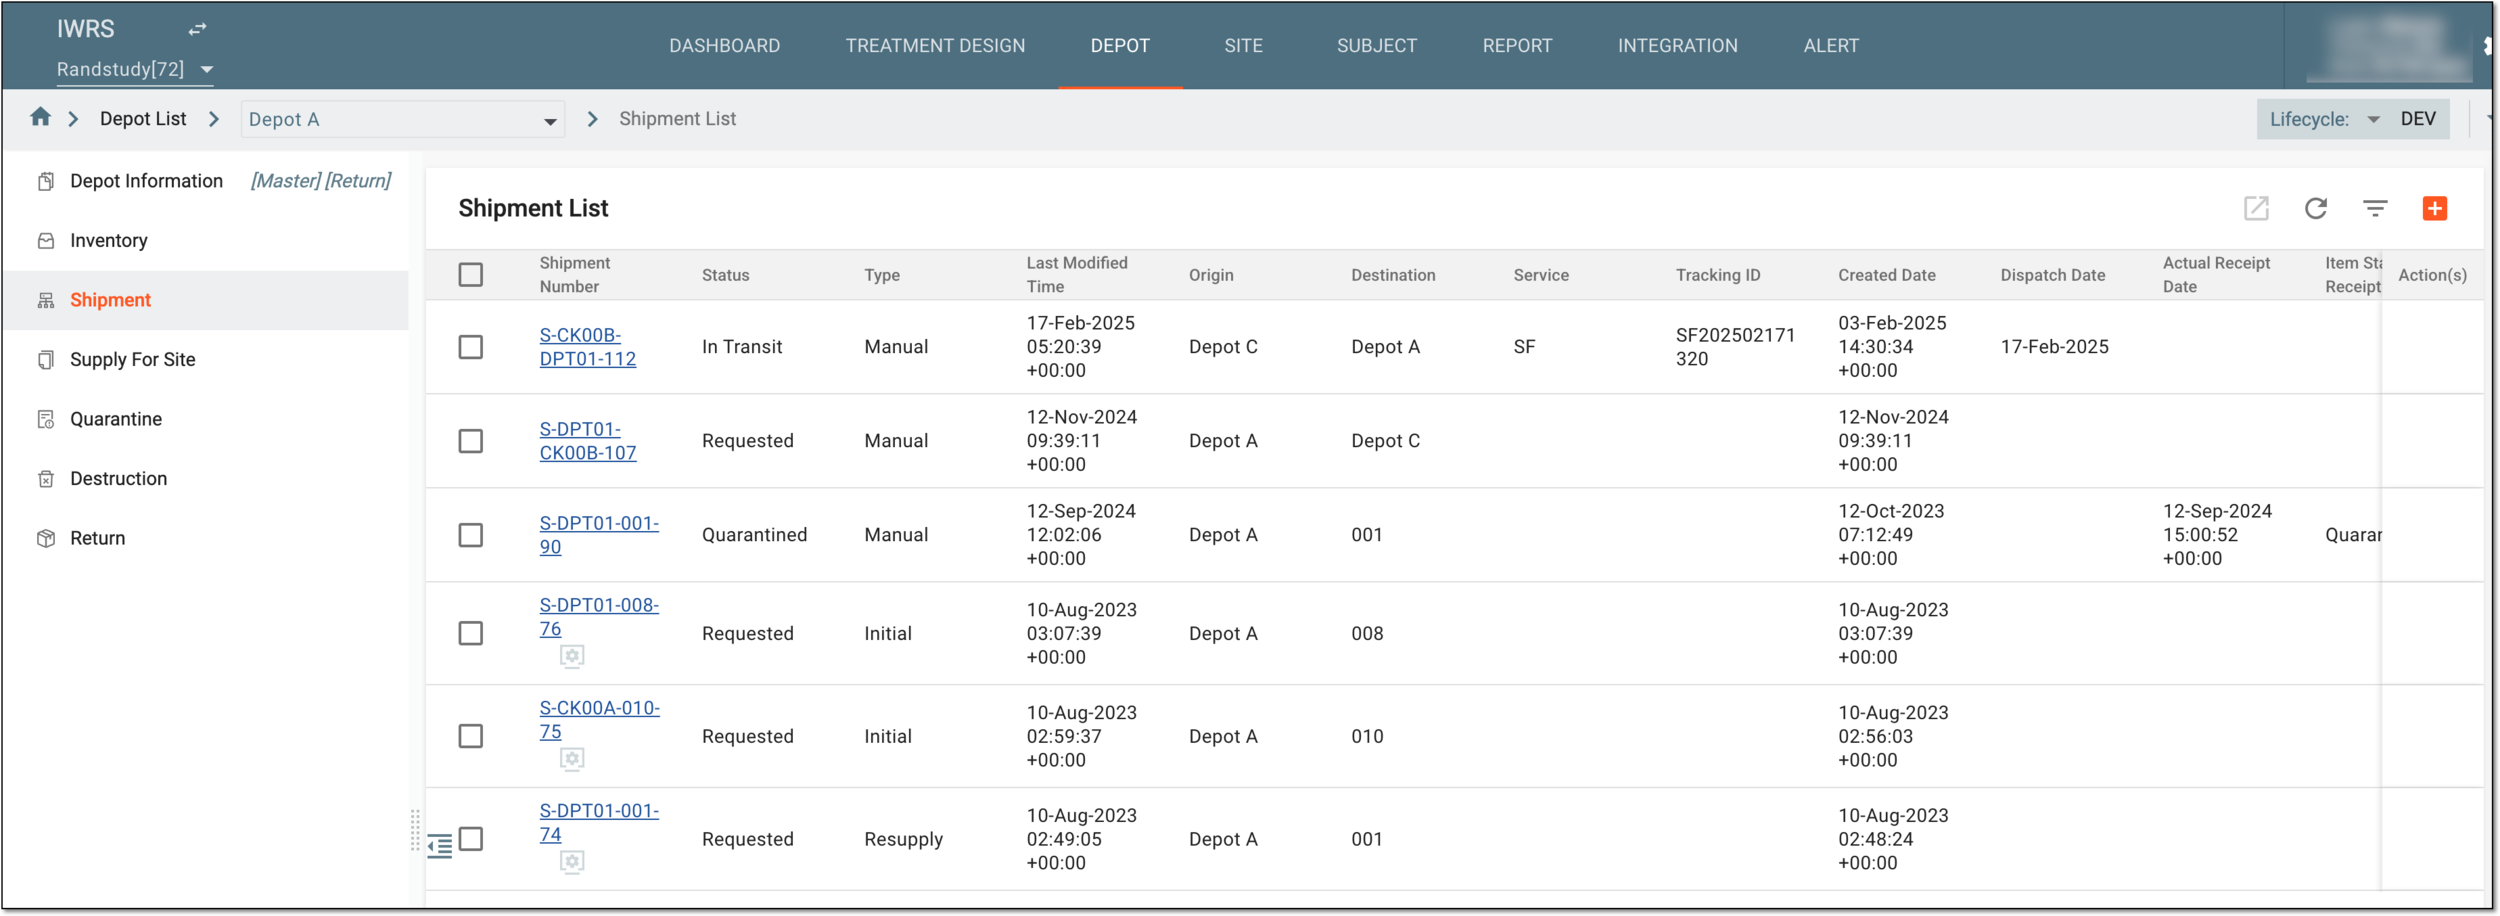Image resolution: width=2500 pixels, height=916 pixels.
Task: Open Return in sidebar
Action: point(98,538)
